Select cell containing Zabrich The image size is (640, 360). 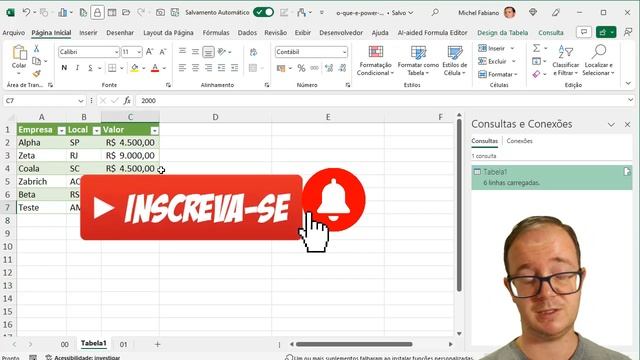coord(41,182)
